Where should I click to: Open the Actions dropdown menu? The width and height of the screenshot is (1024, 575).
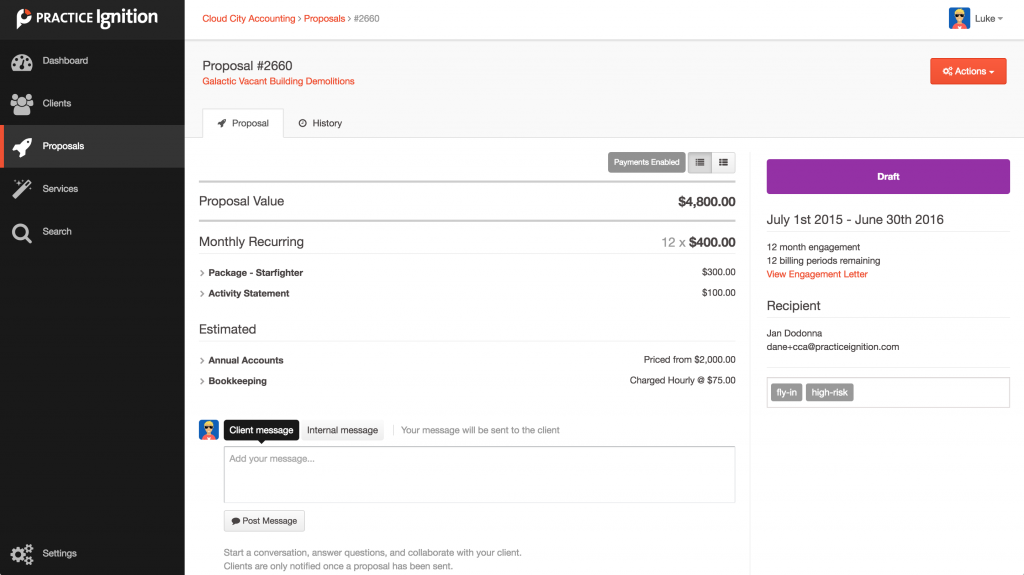[x=967, y=72]
